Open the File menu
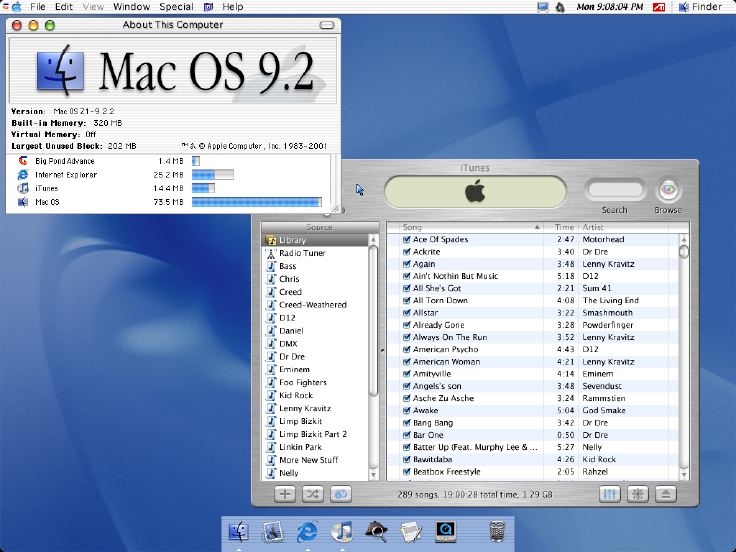The image size is (736, 552). (37, 7)
